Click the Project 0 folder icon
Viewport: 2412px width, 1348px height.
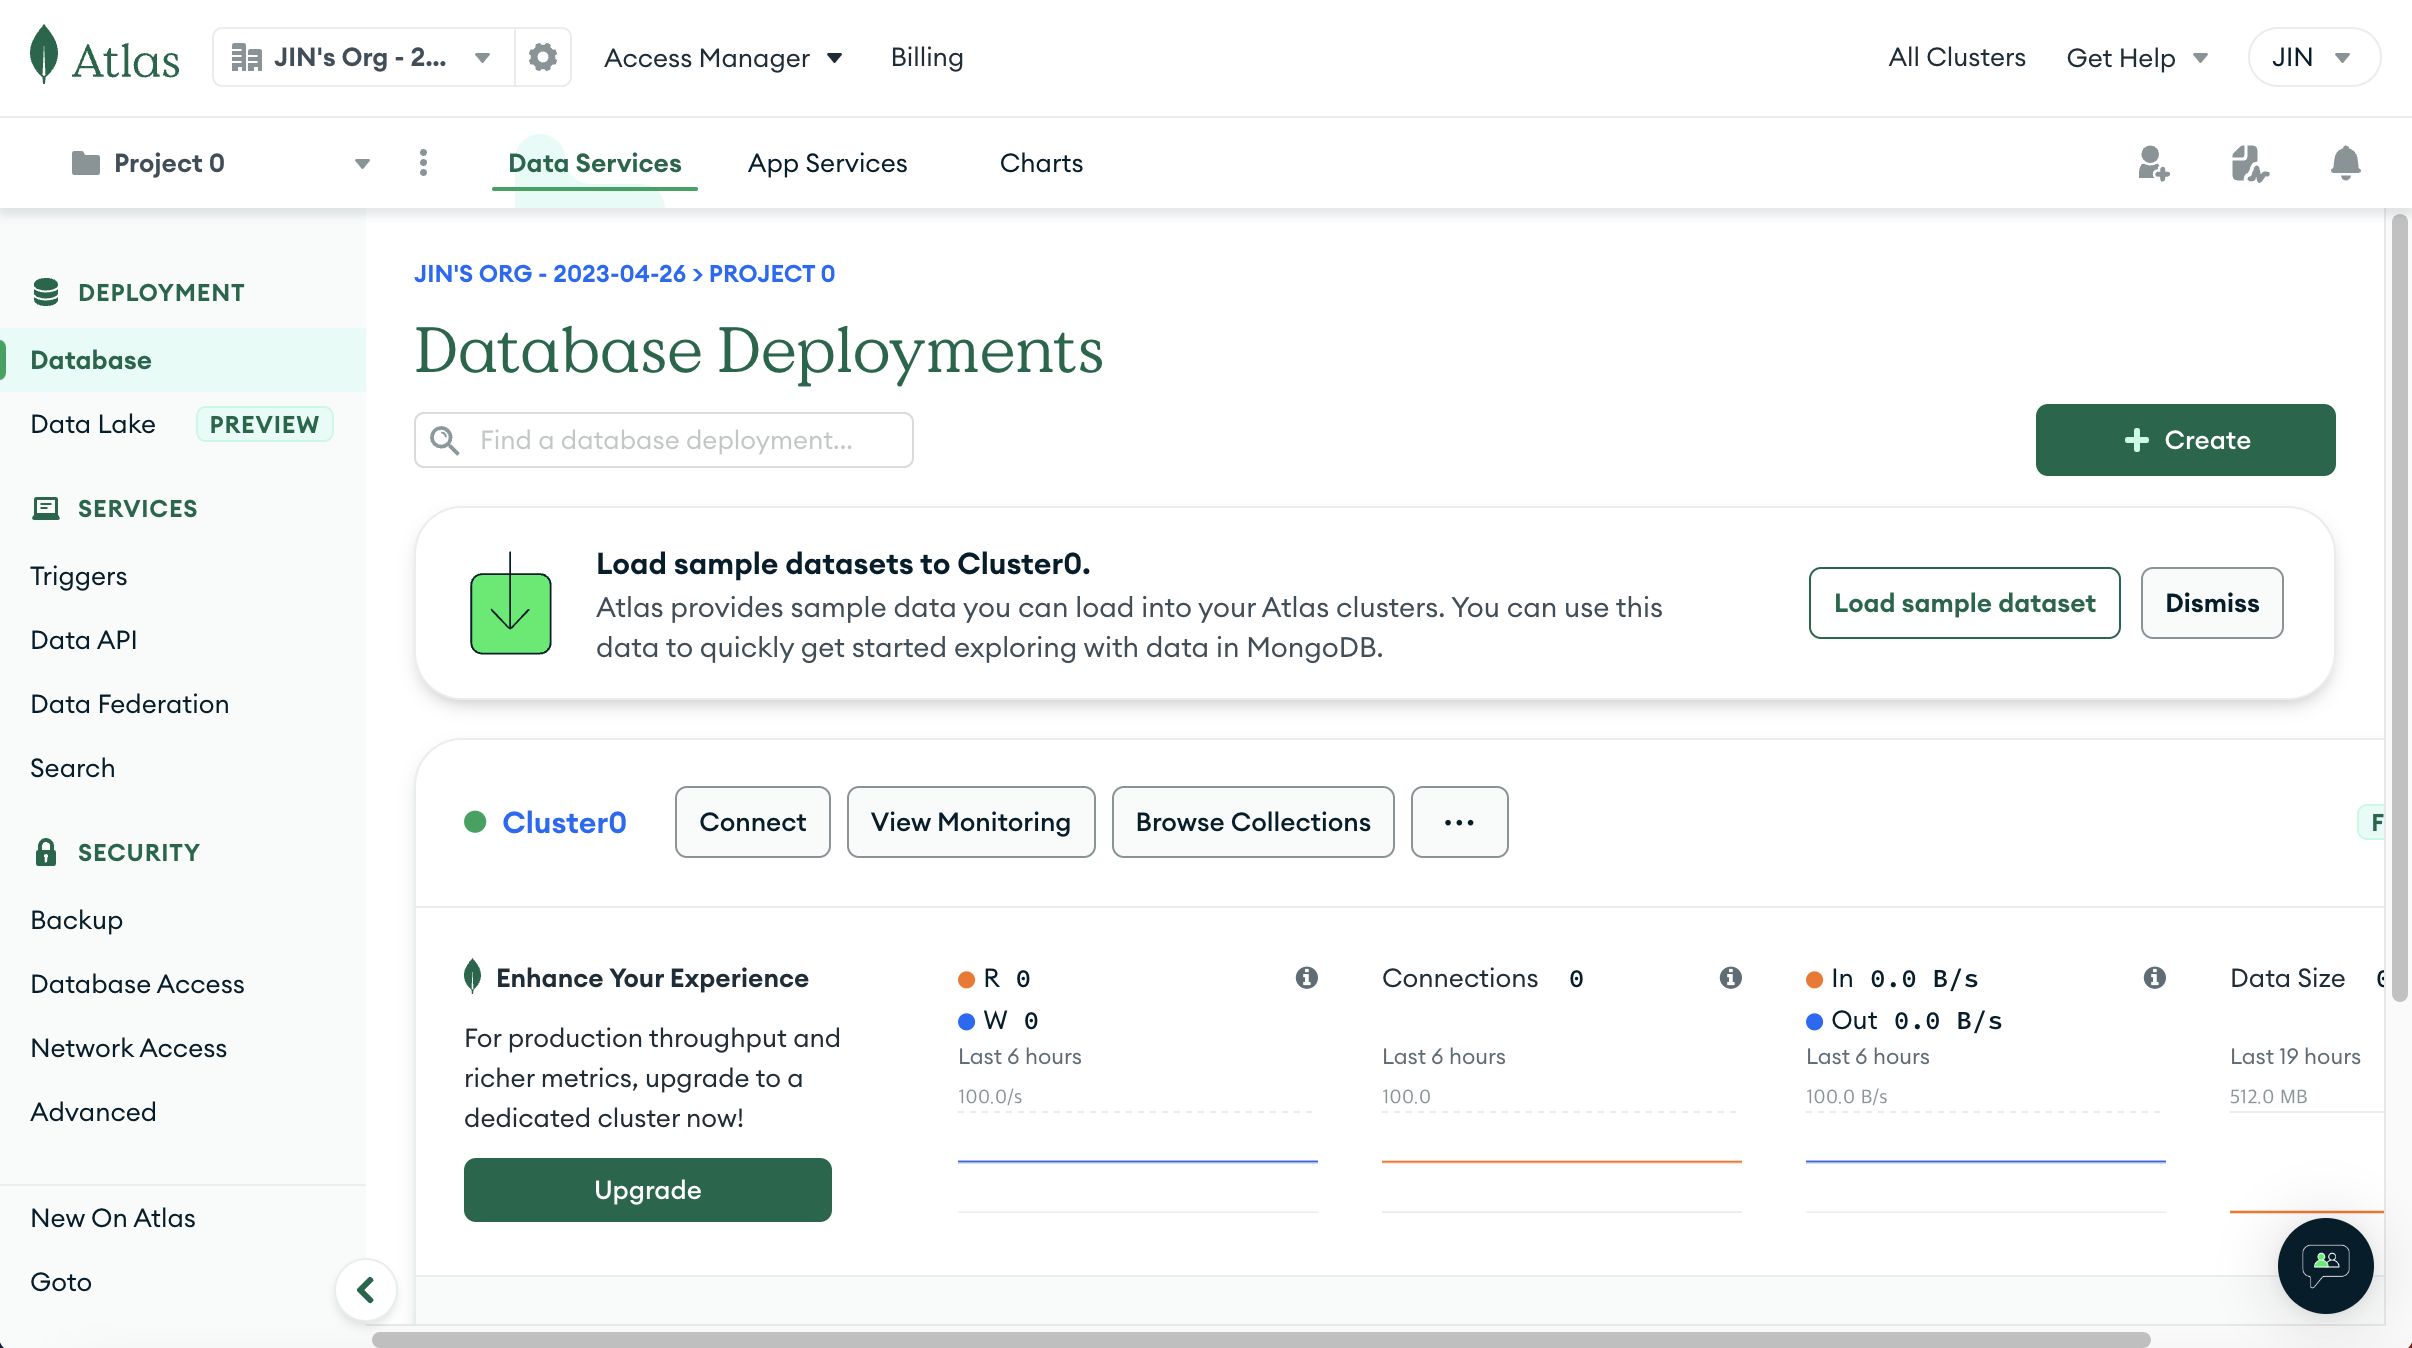coord(86,163)
